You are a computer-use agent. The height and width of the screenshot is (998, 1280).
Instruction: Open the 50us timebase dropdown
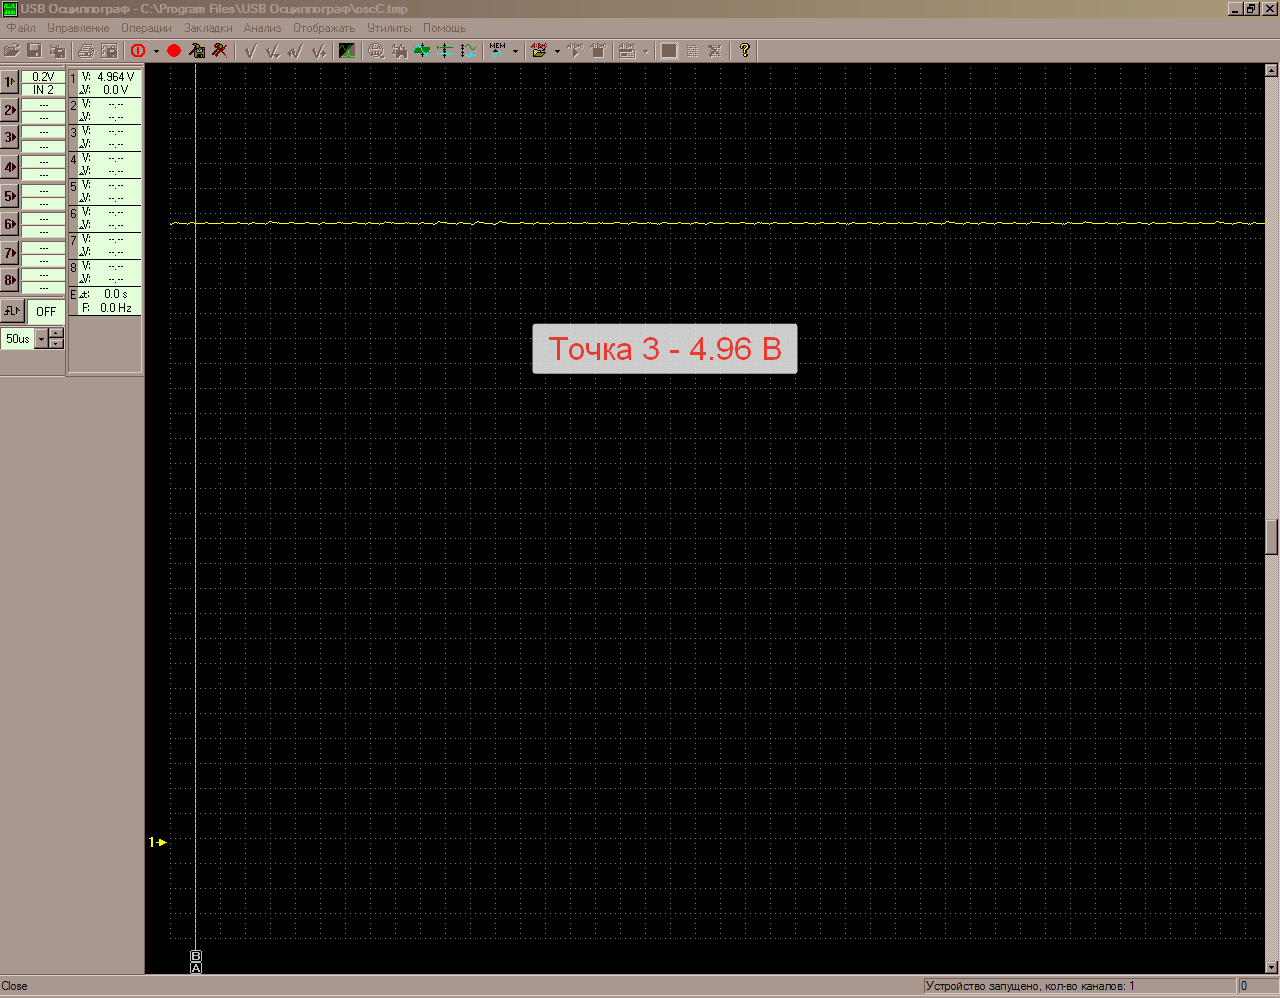[41, 339]
